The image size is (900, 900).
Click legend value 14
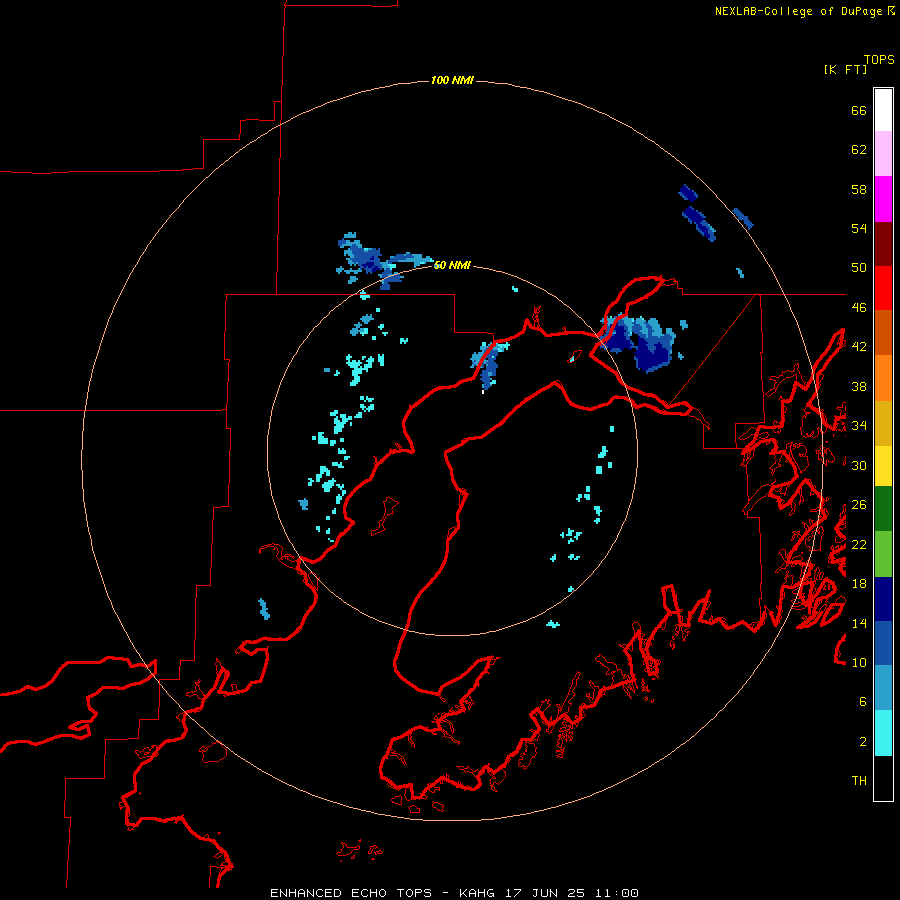click(x=859, y=623)
